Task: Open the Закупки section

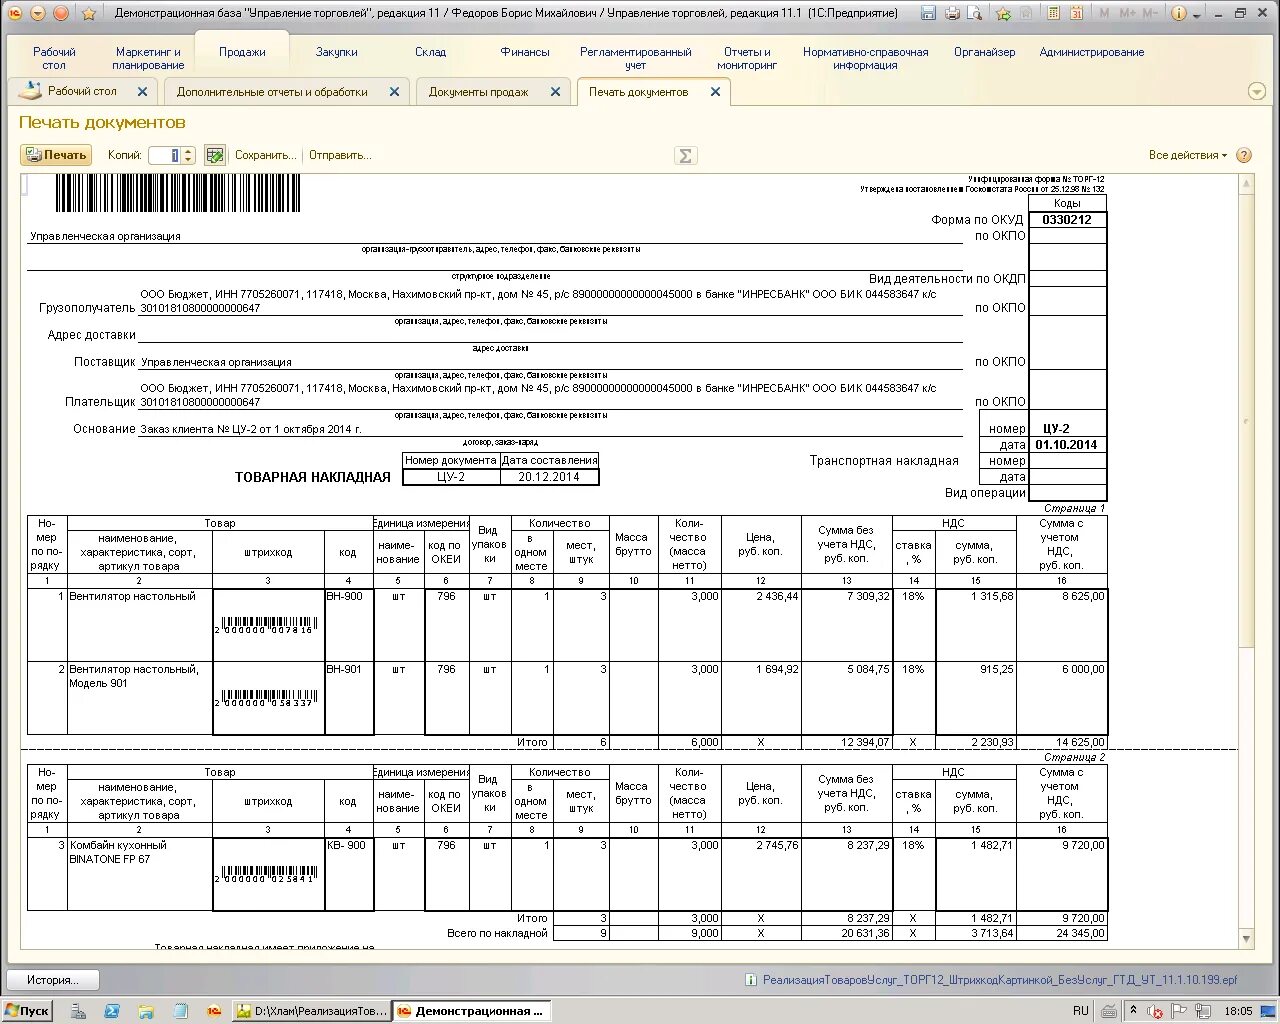Action: point(337,52)
